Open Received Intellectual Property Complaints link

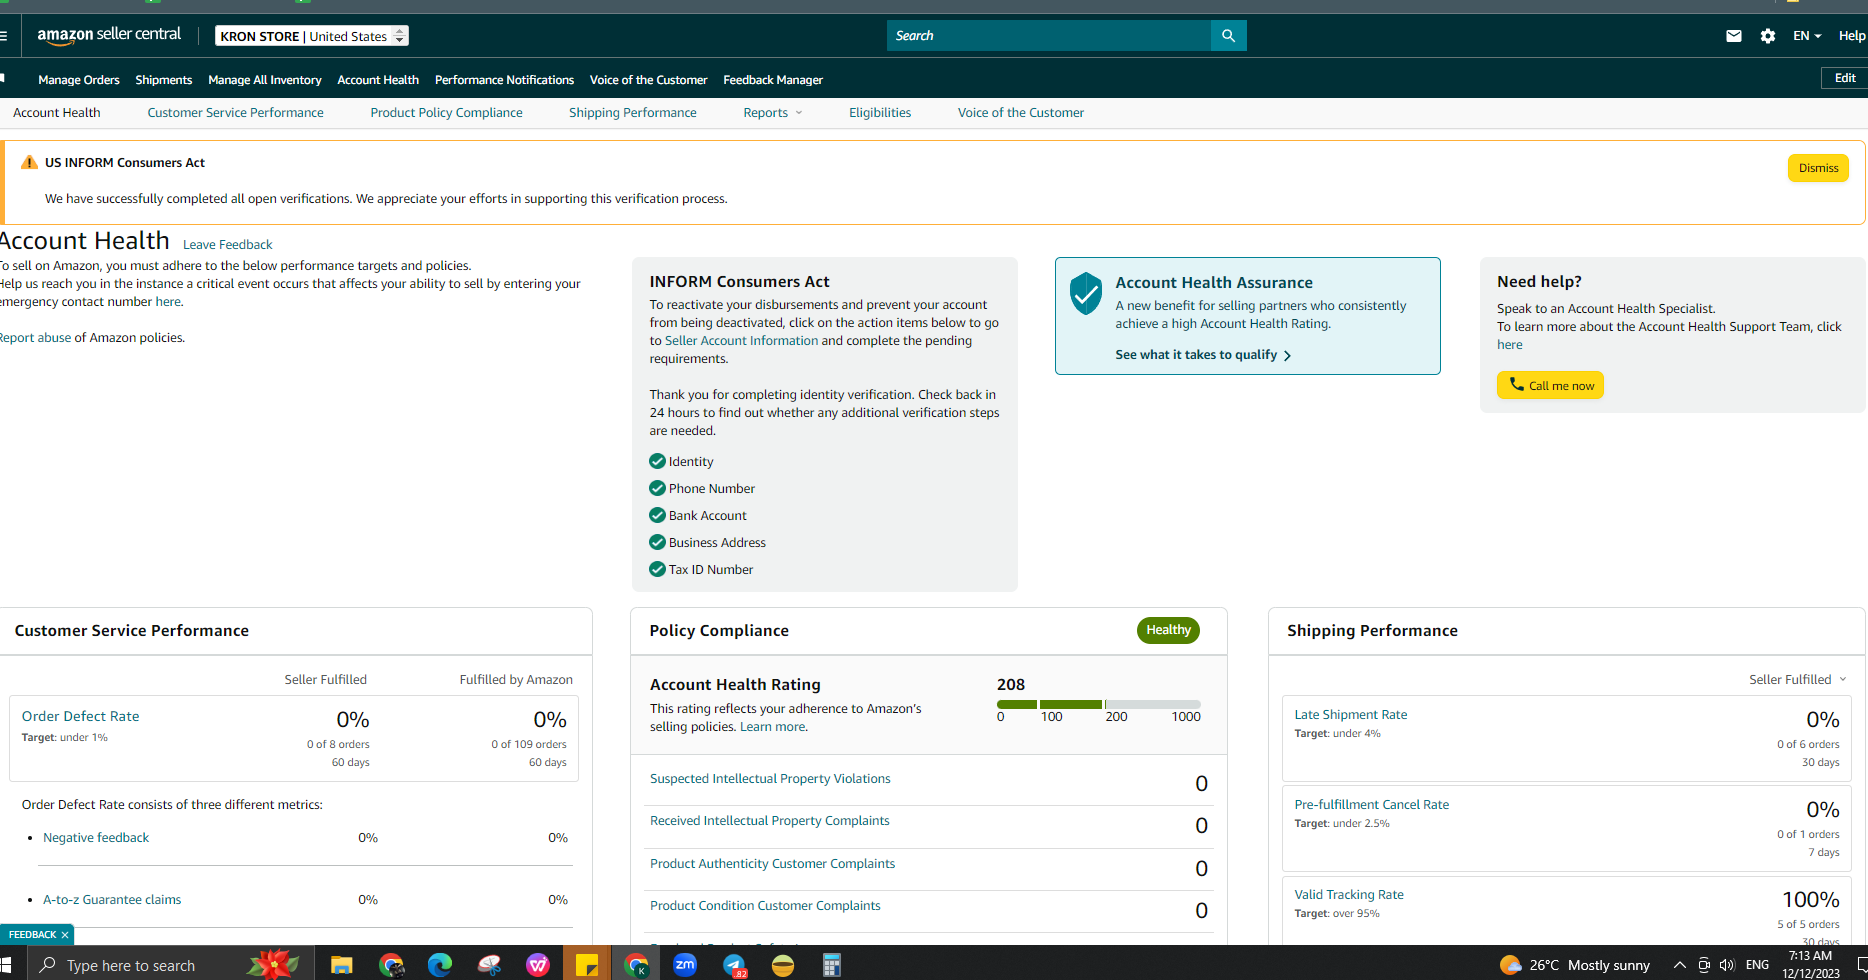click(769, 821)
